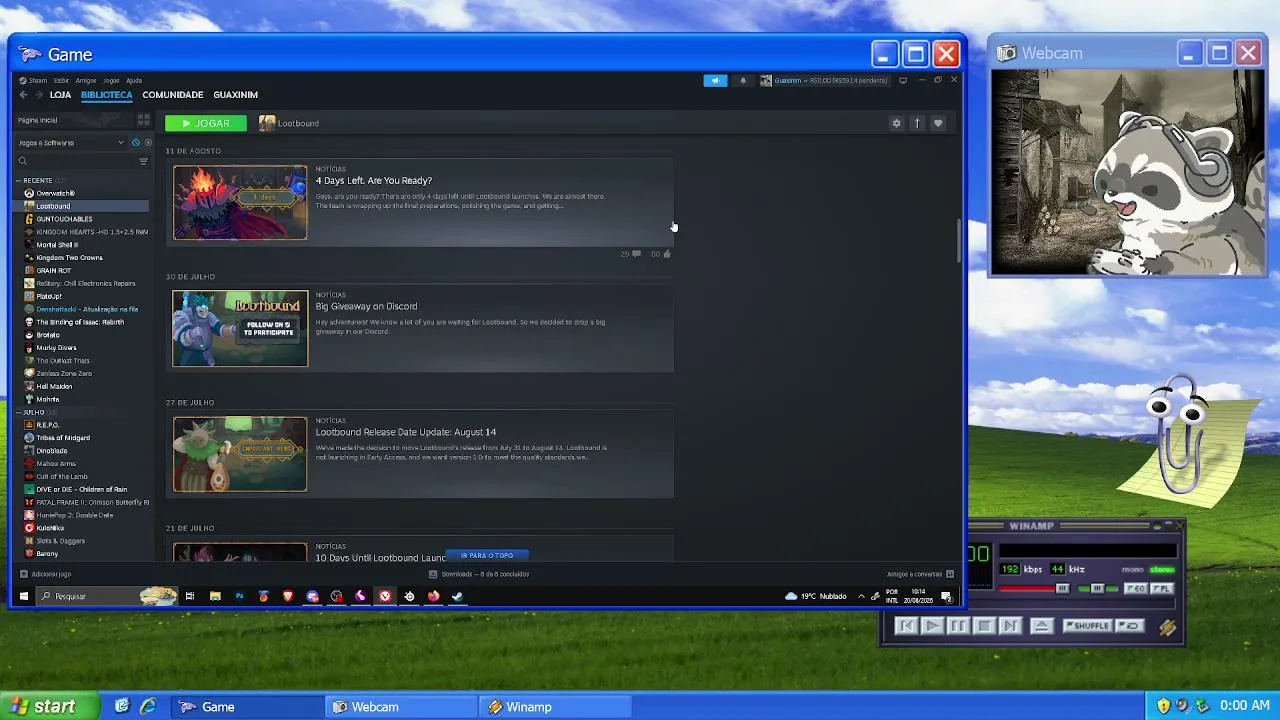This screenshot has height=720, width=1280.
Task: Open Task View in the inner taskbar
Action: click(190, 596)
